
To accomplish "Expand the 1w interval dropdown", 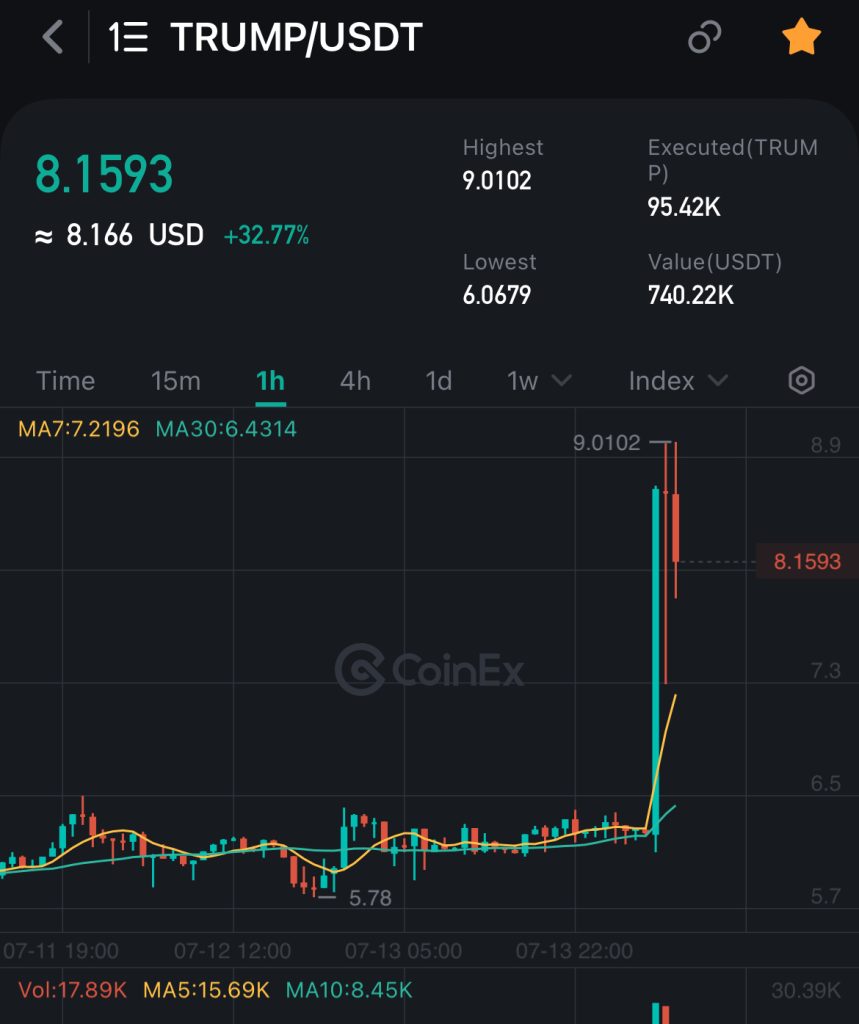I will (x=540, y=381).
